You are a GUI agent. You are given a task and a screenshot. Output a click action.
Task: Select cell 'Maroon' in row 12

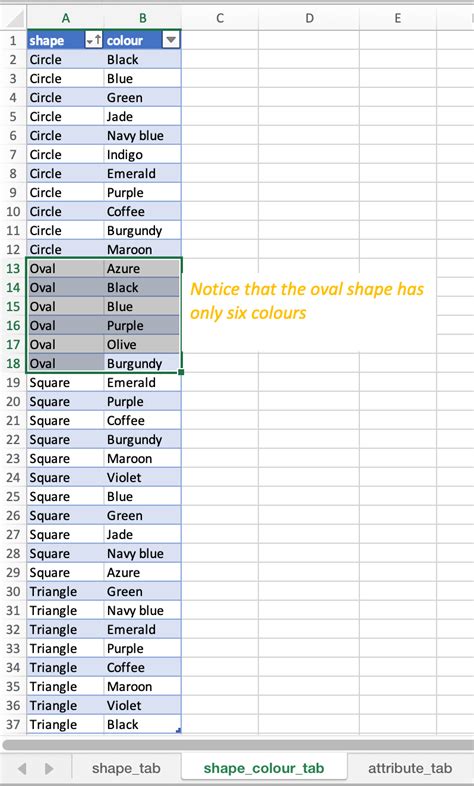[143, 250]
